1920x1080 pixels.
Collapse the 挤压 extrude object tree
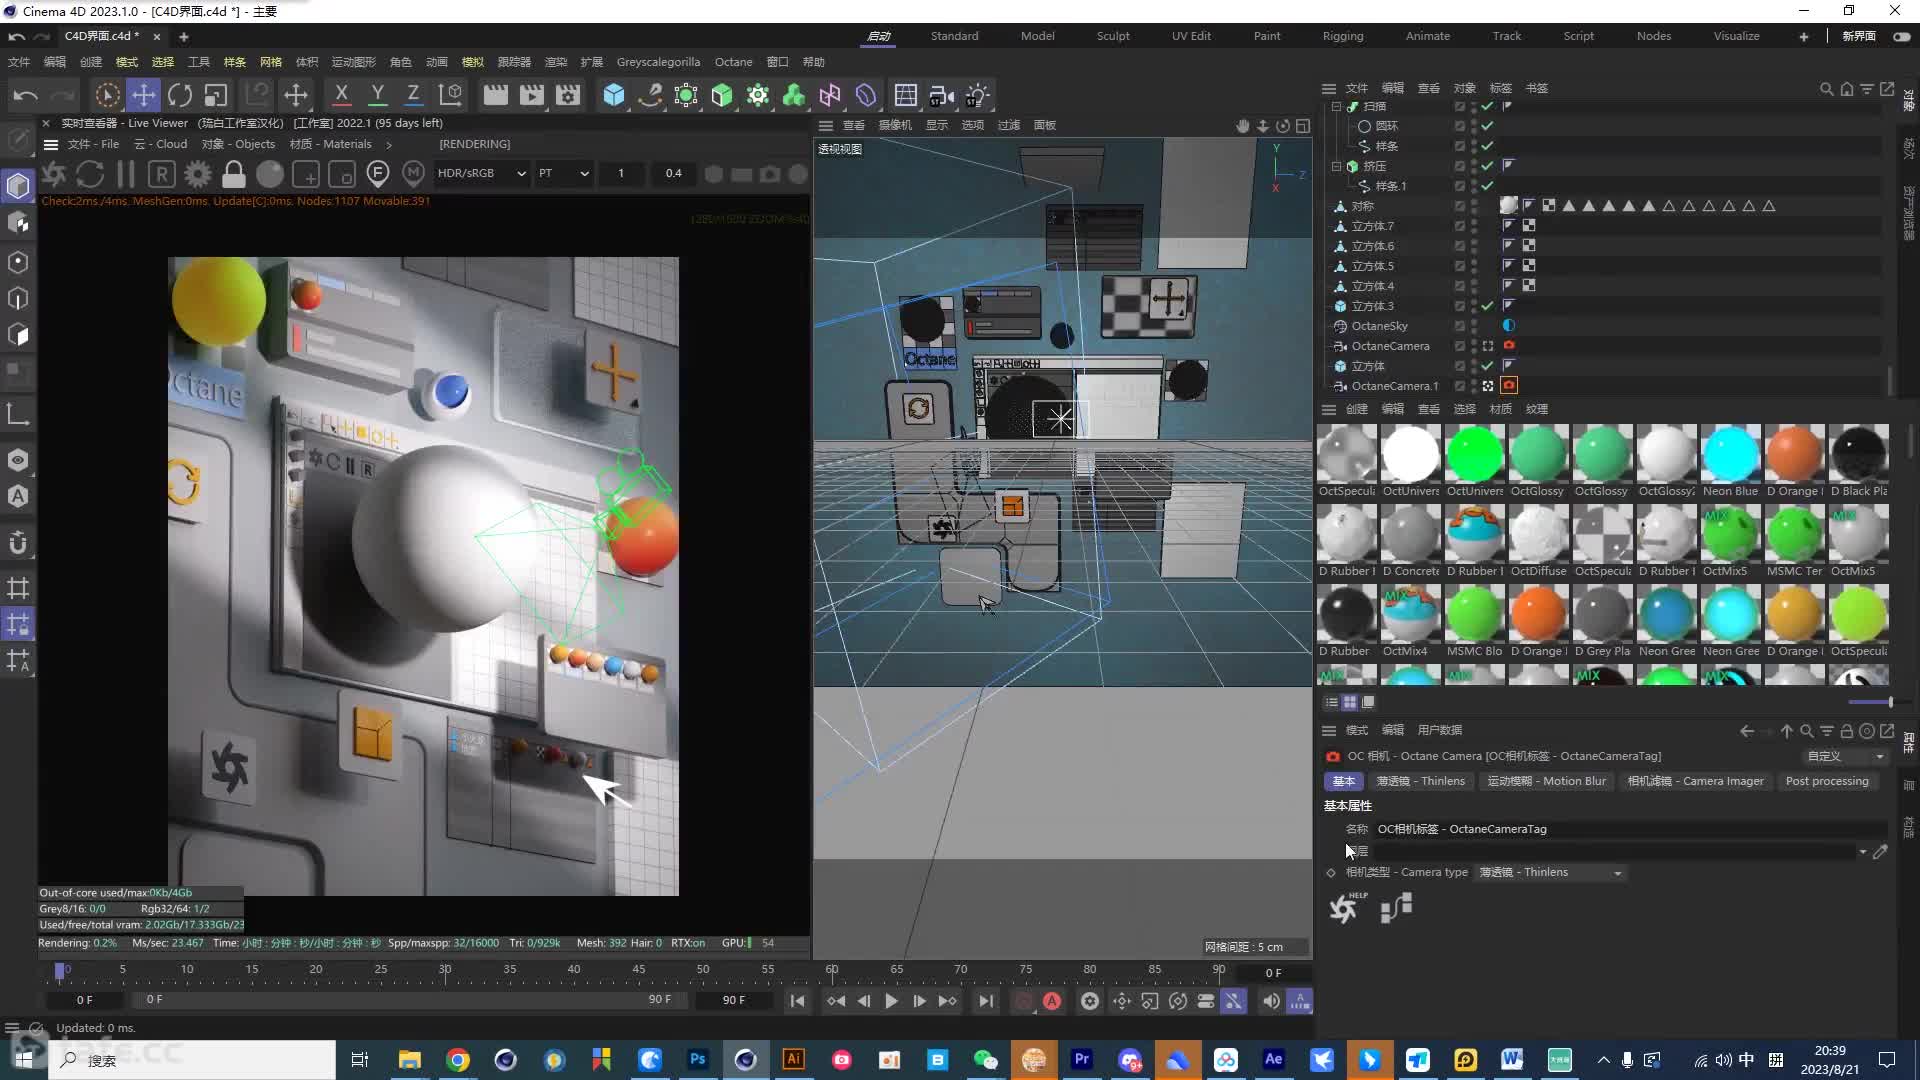[x=1336, y=166]
